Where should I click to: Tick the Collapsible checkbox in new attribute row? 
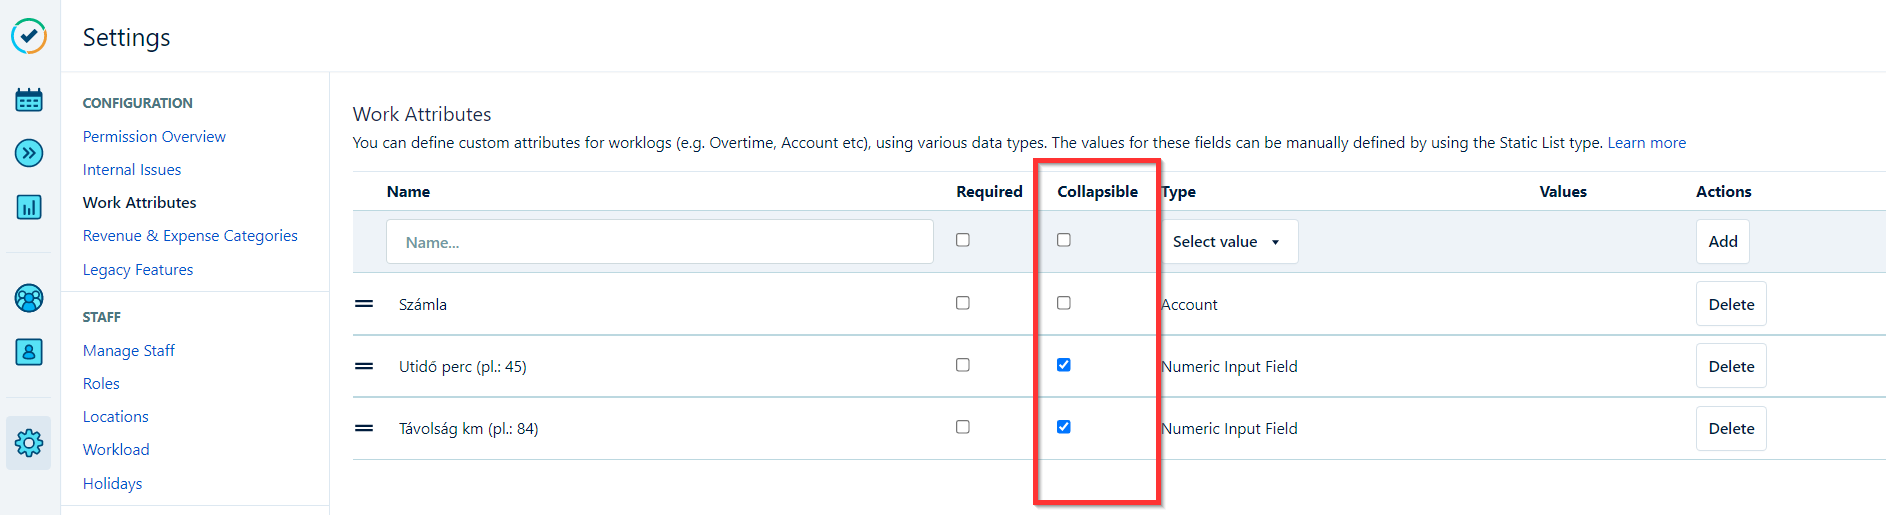pos(1063,240)
